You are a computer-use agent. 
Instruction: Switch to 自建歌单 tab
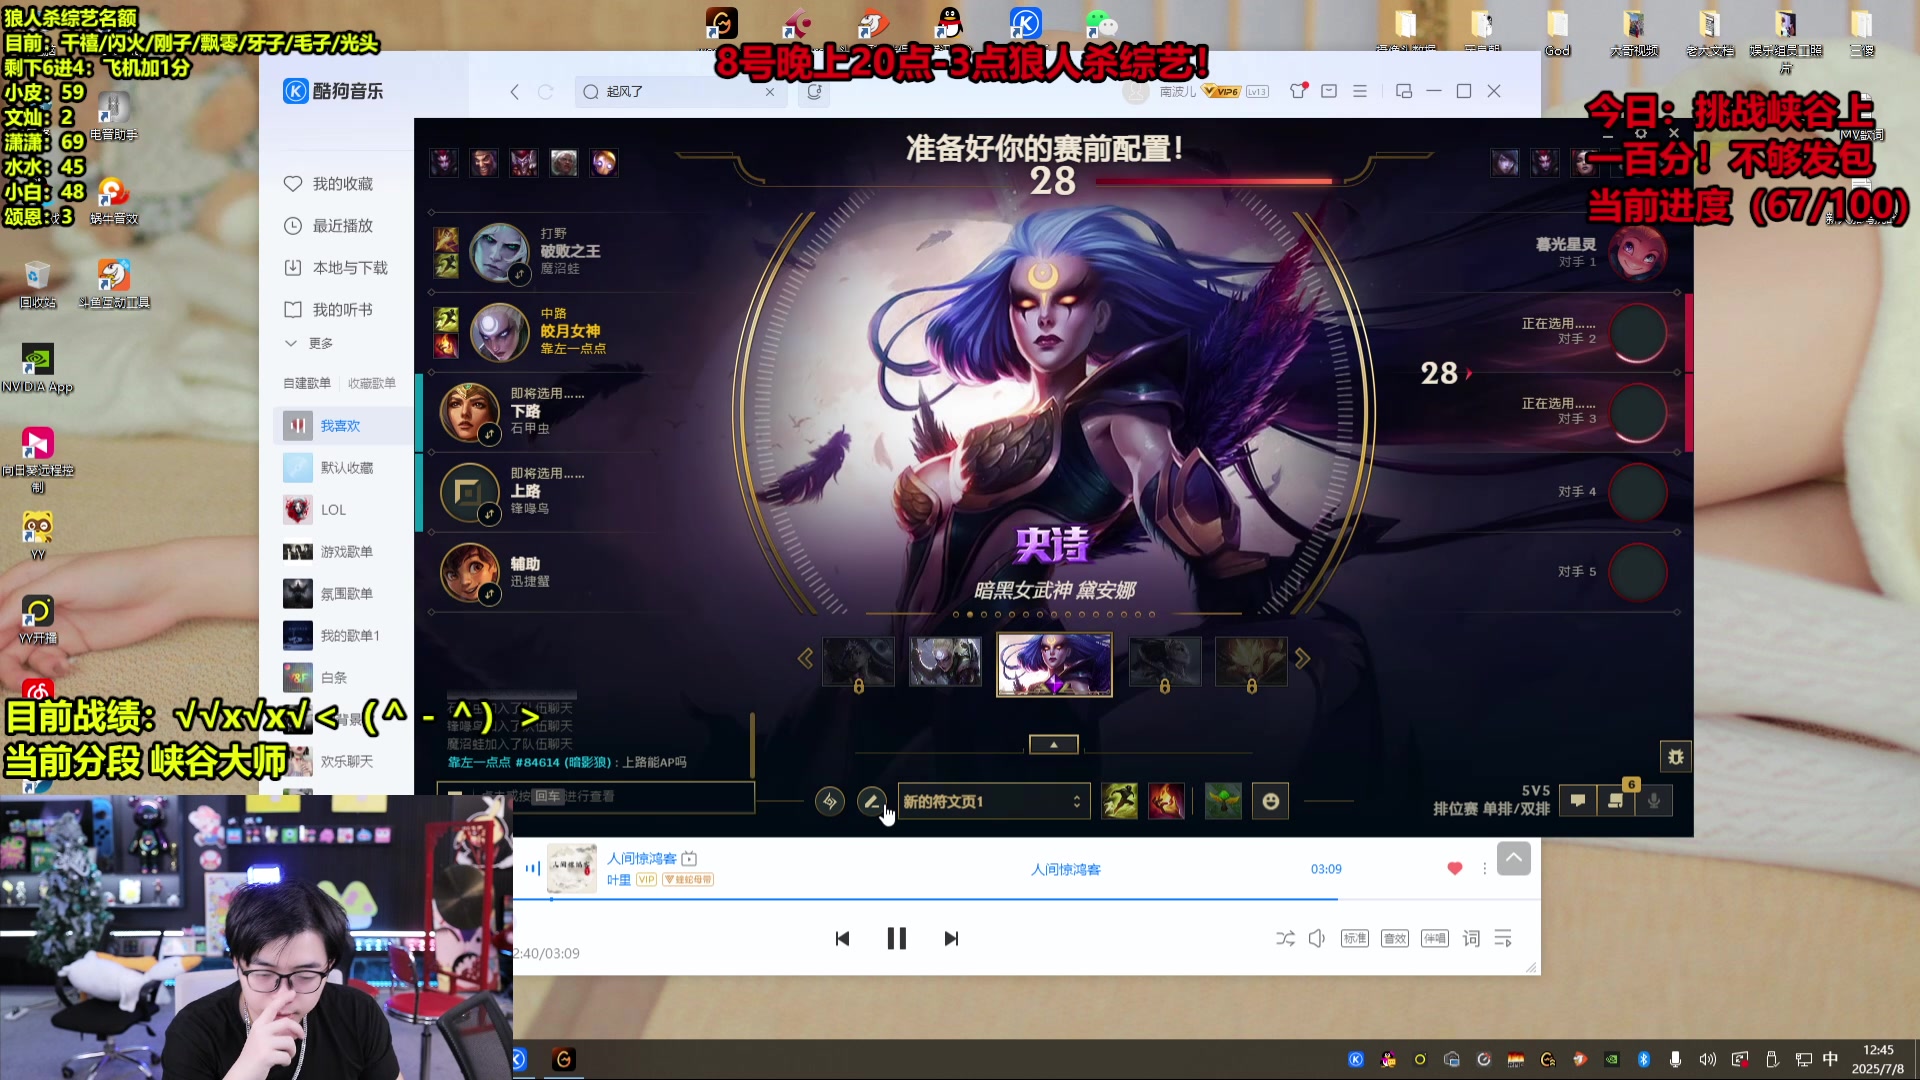[306, 383]
